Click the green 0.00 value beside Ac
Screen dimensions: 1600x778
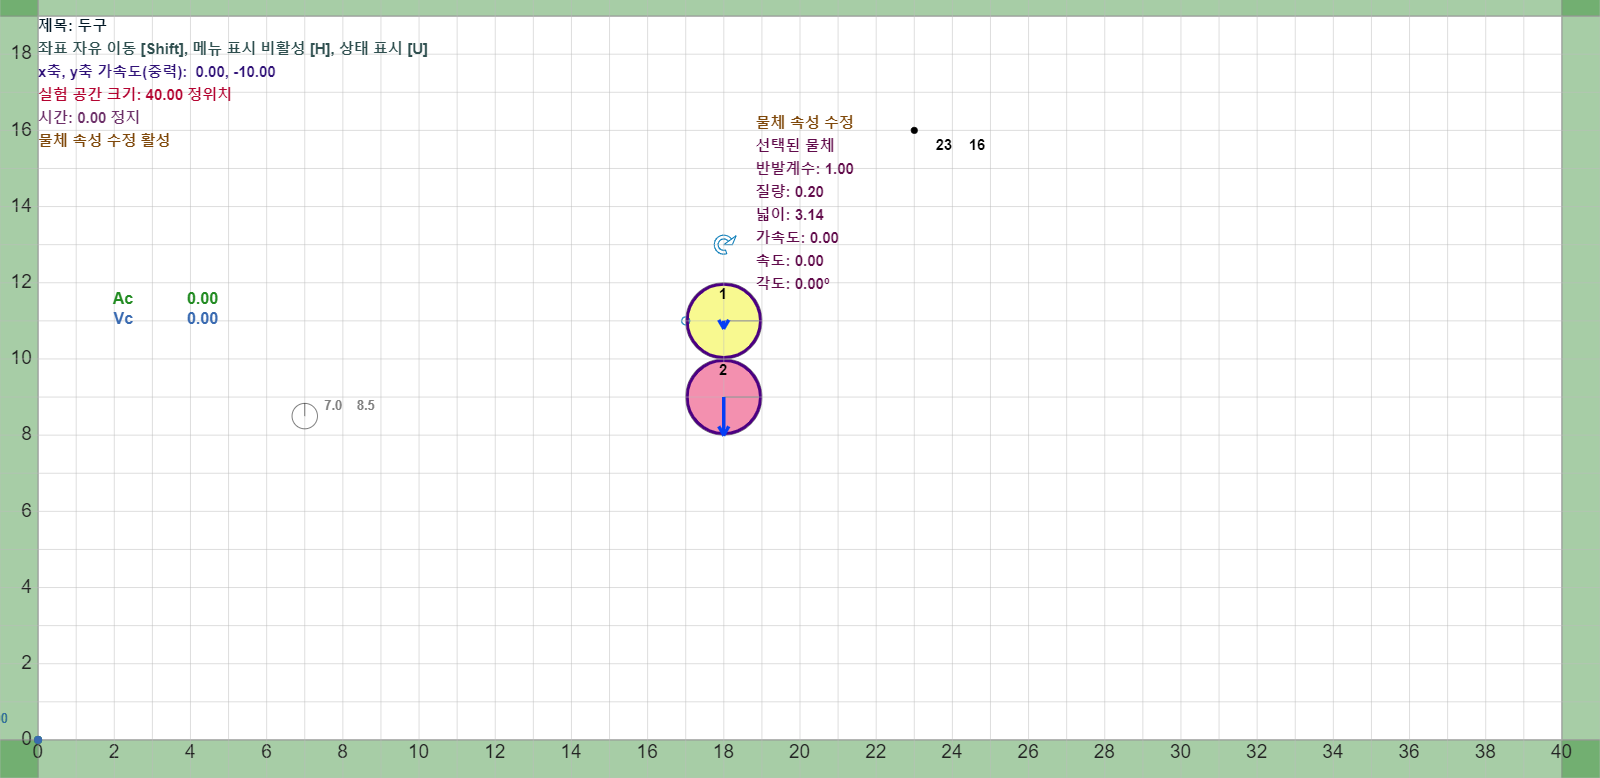(202, 298)
